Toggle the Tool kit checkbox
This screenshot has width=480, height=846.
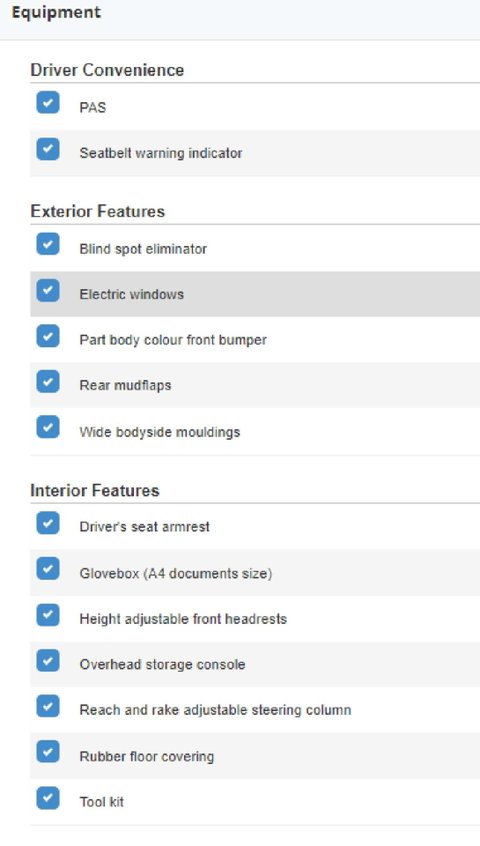48,797
